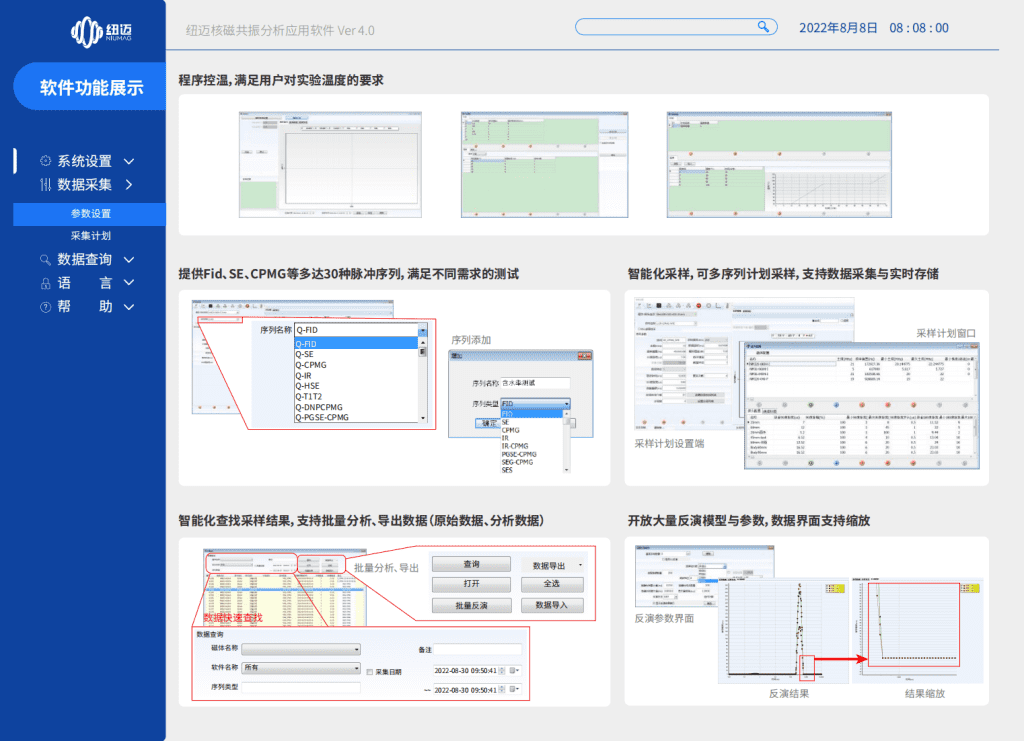
Task: Click the 软件功能展示 button
Action: tap(91, 88)
